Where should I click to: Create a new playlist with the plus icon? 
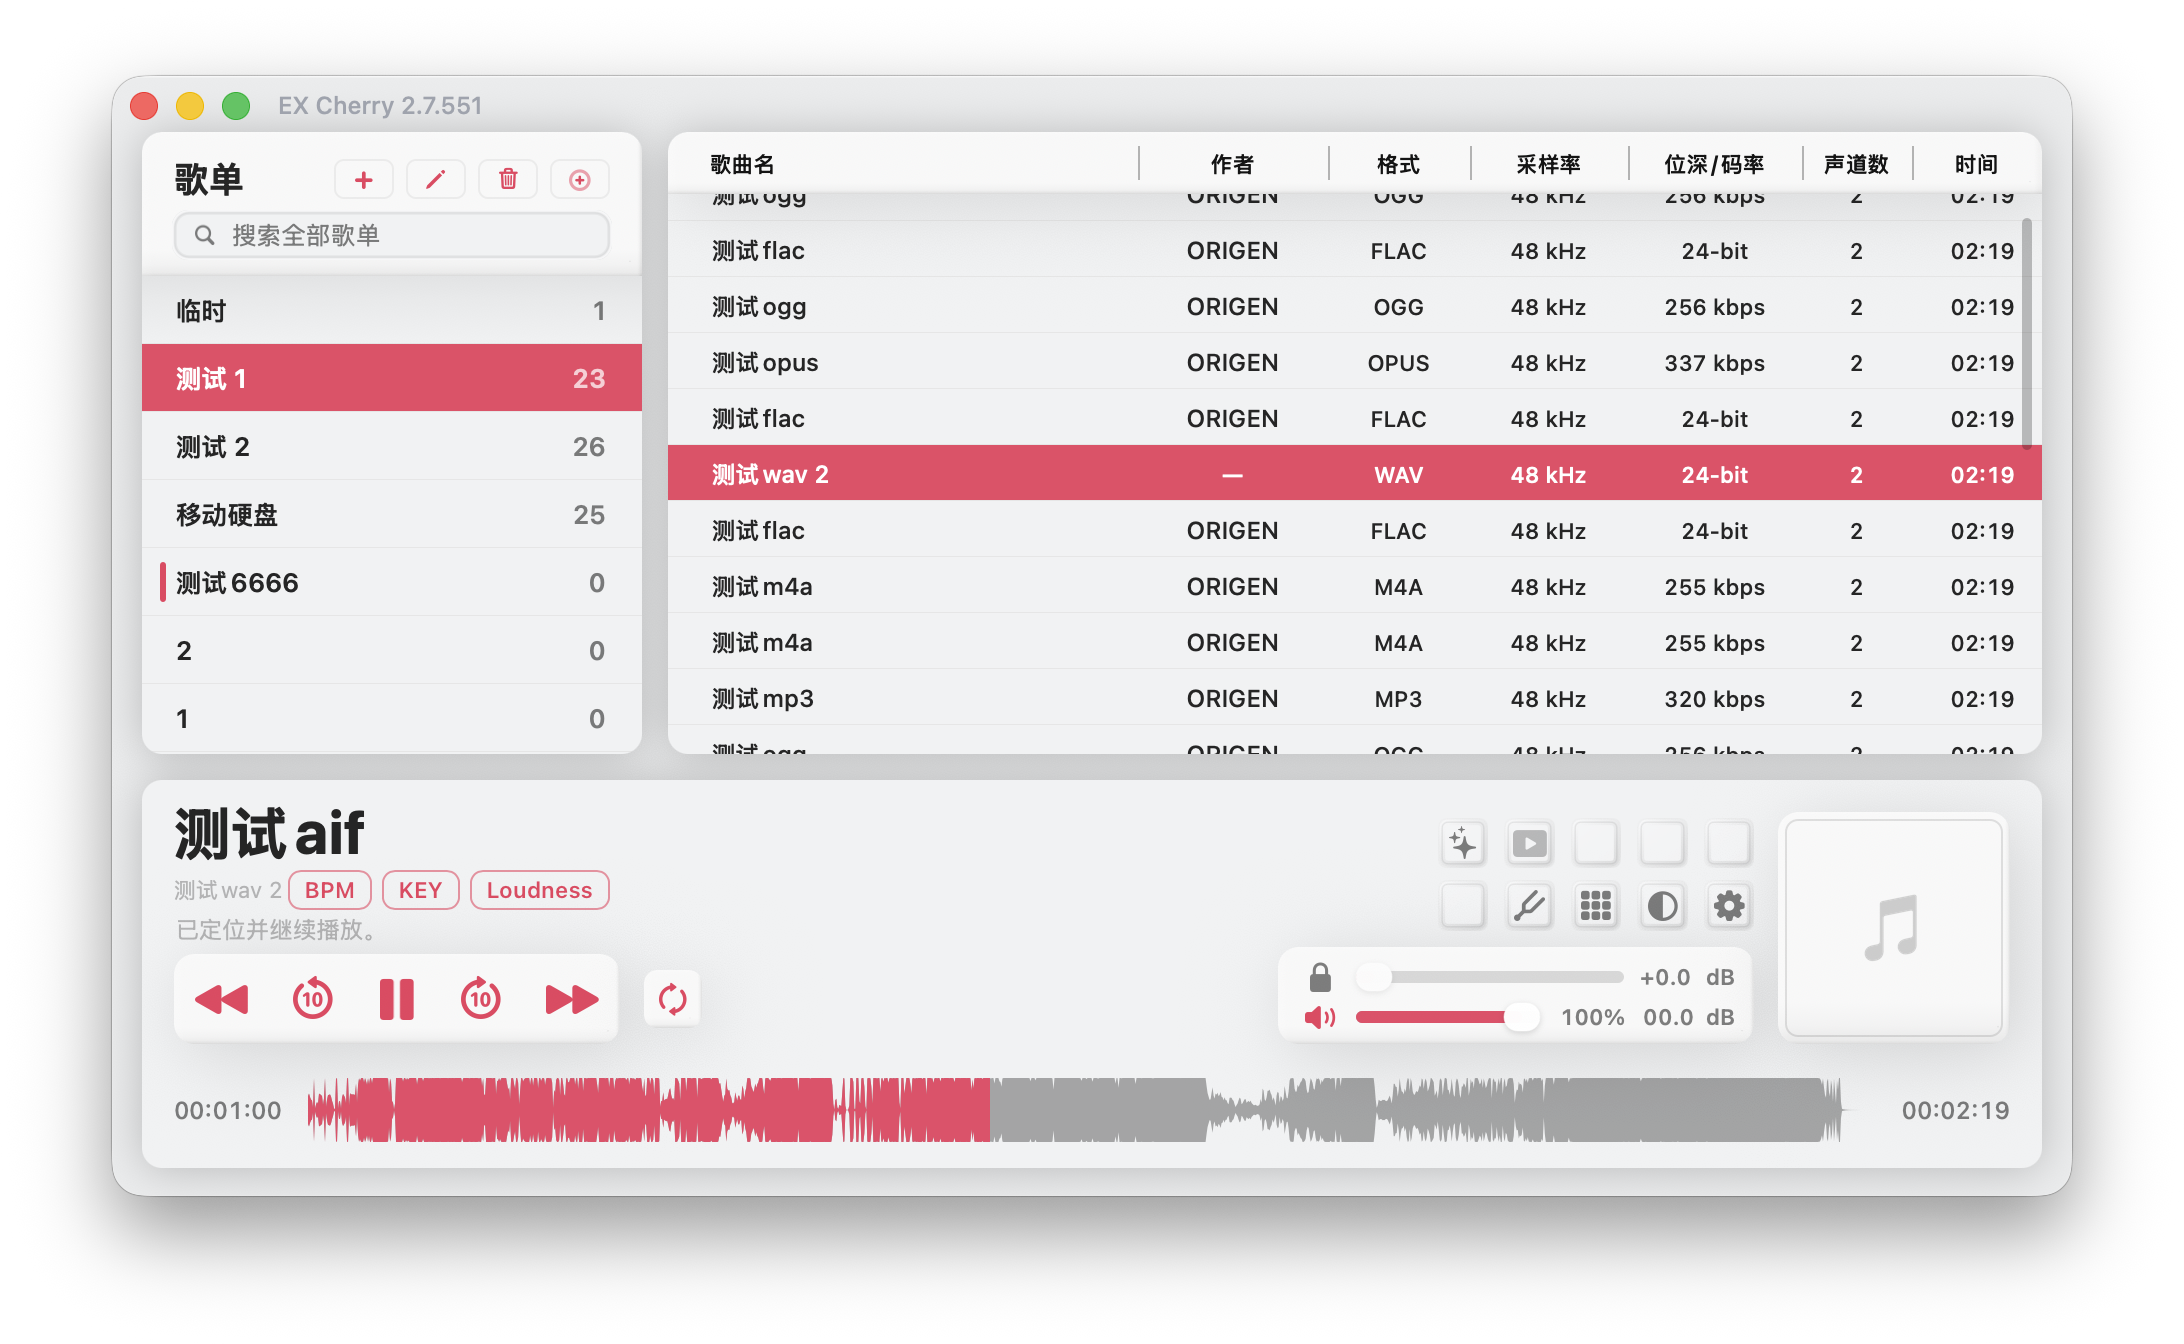pyautogui.click(x=363, y=179)
